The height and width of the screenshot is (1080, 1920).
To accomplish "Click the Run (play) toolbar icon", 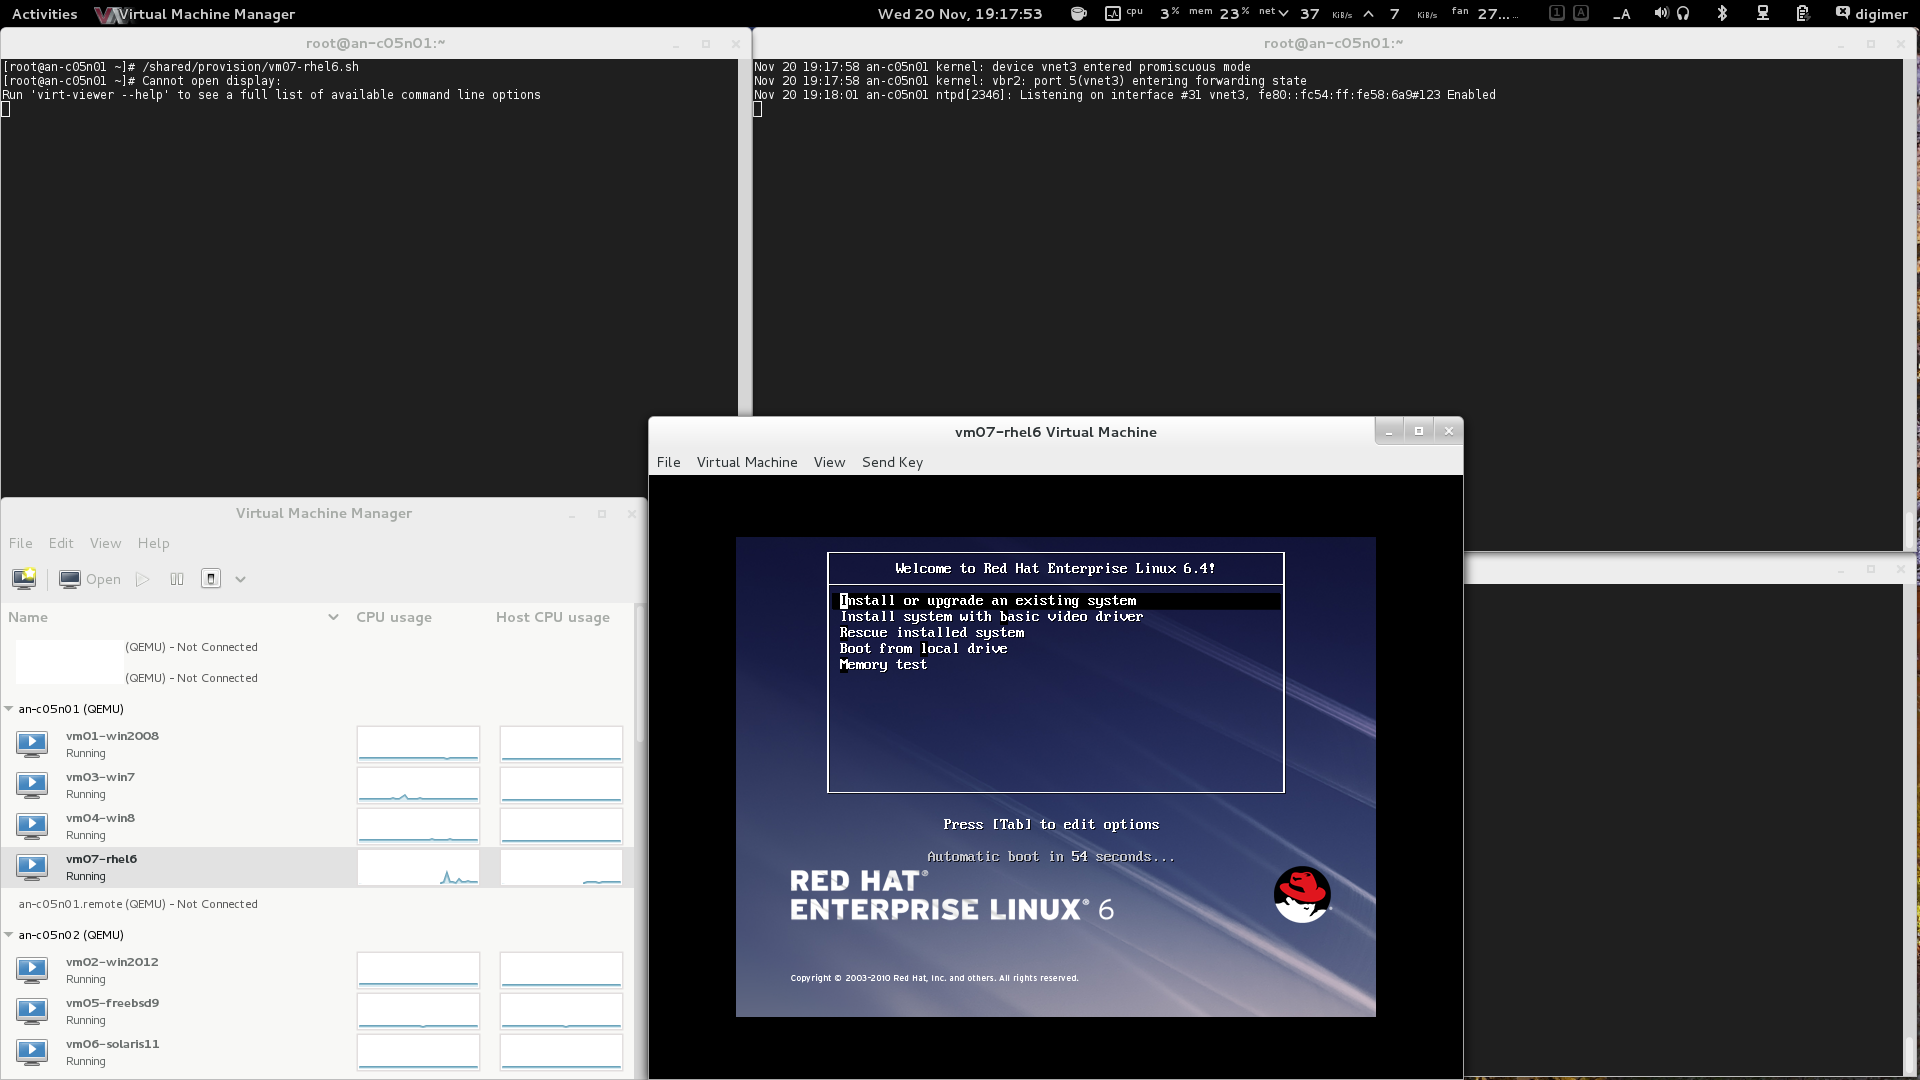I will pyautogui.click(x=143, y=579).
